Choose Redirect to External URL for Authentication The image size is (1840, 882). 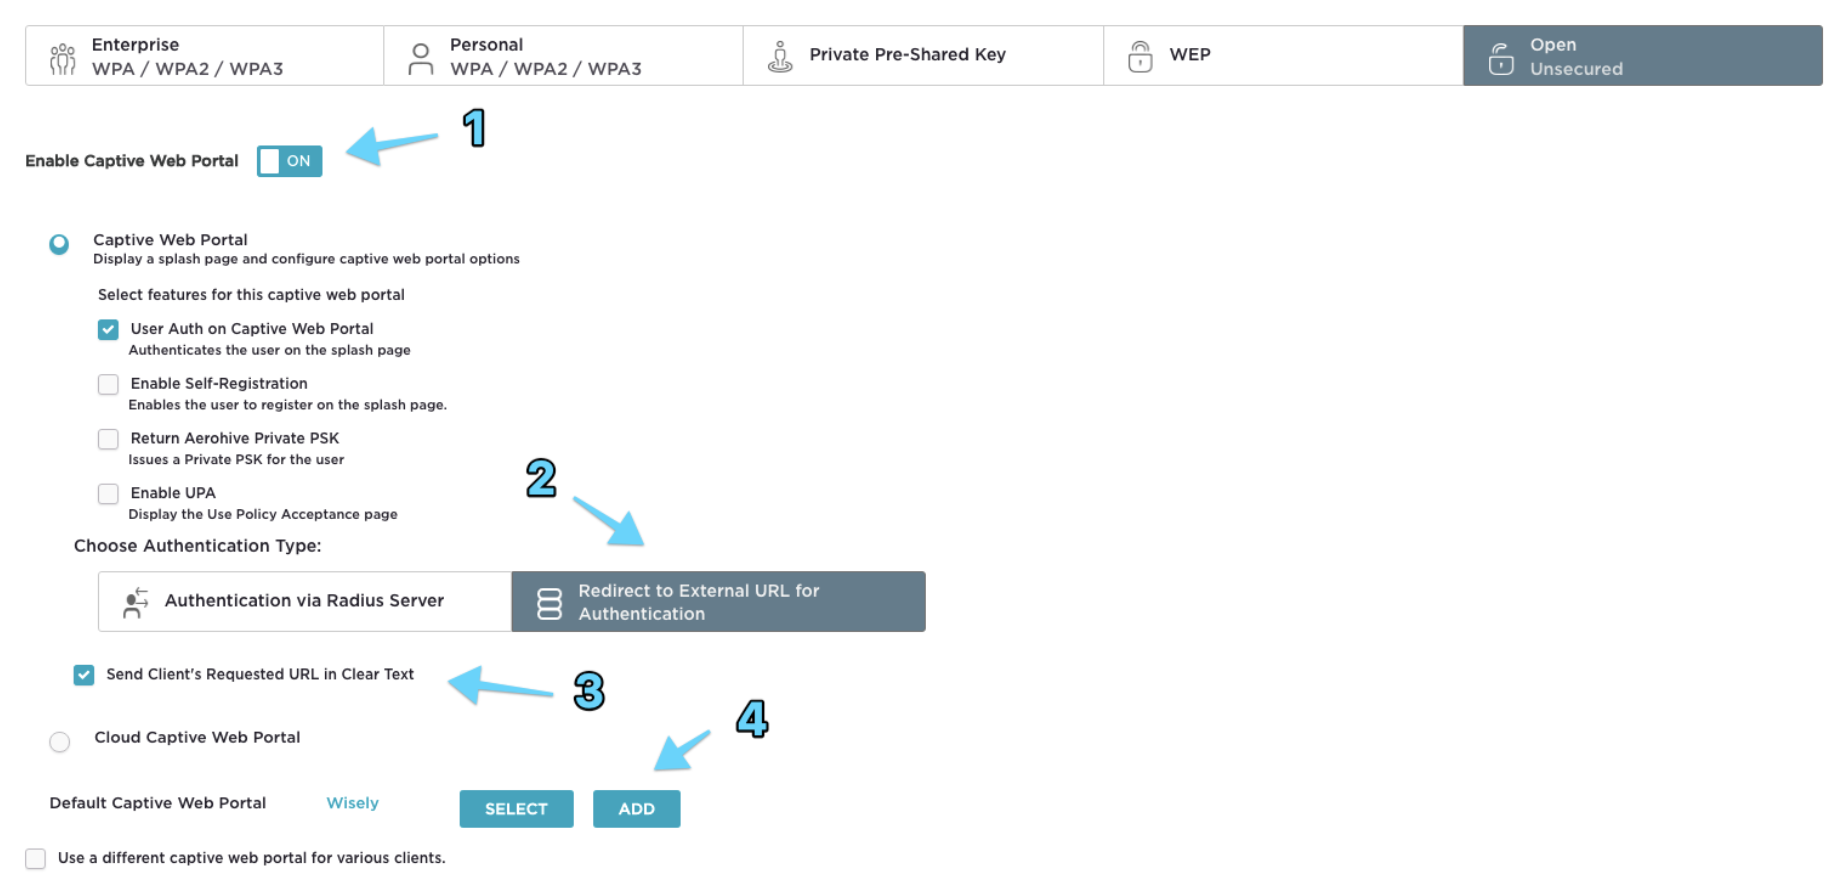pyautogui.click(x=718, y=601)
